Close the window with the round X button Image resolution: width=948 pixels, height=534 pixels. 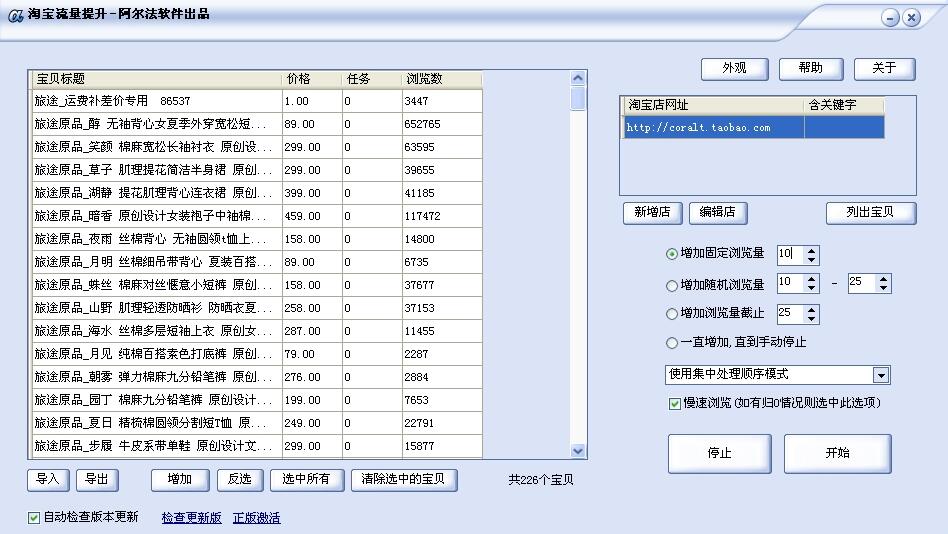pyautogui.click(x=912, y=18)
